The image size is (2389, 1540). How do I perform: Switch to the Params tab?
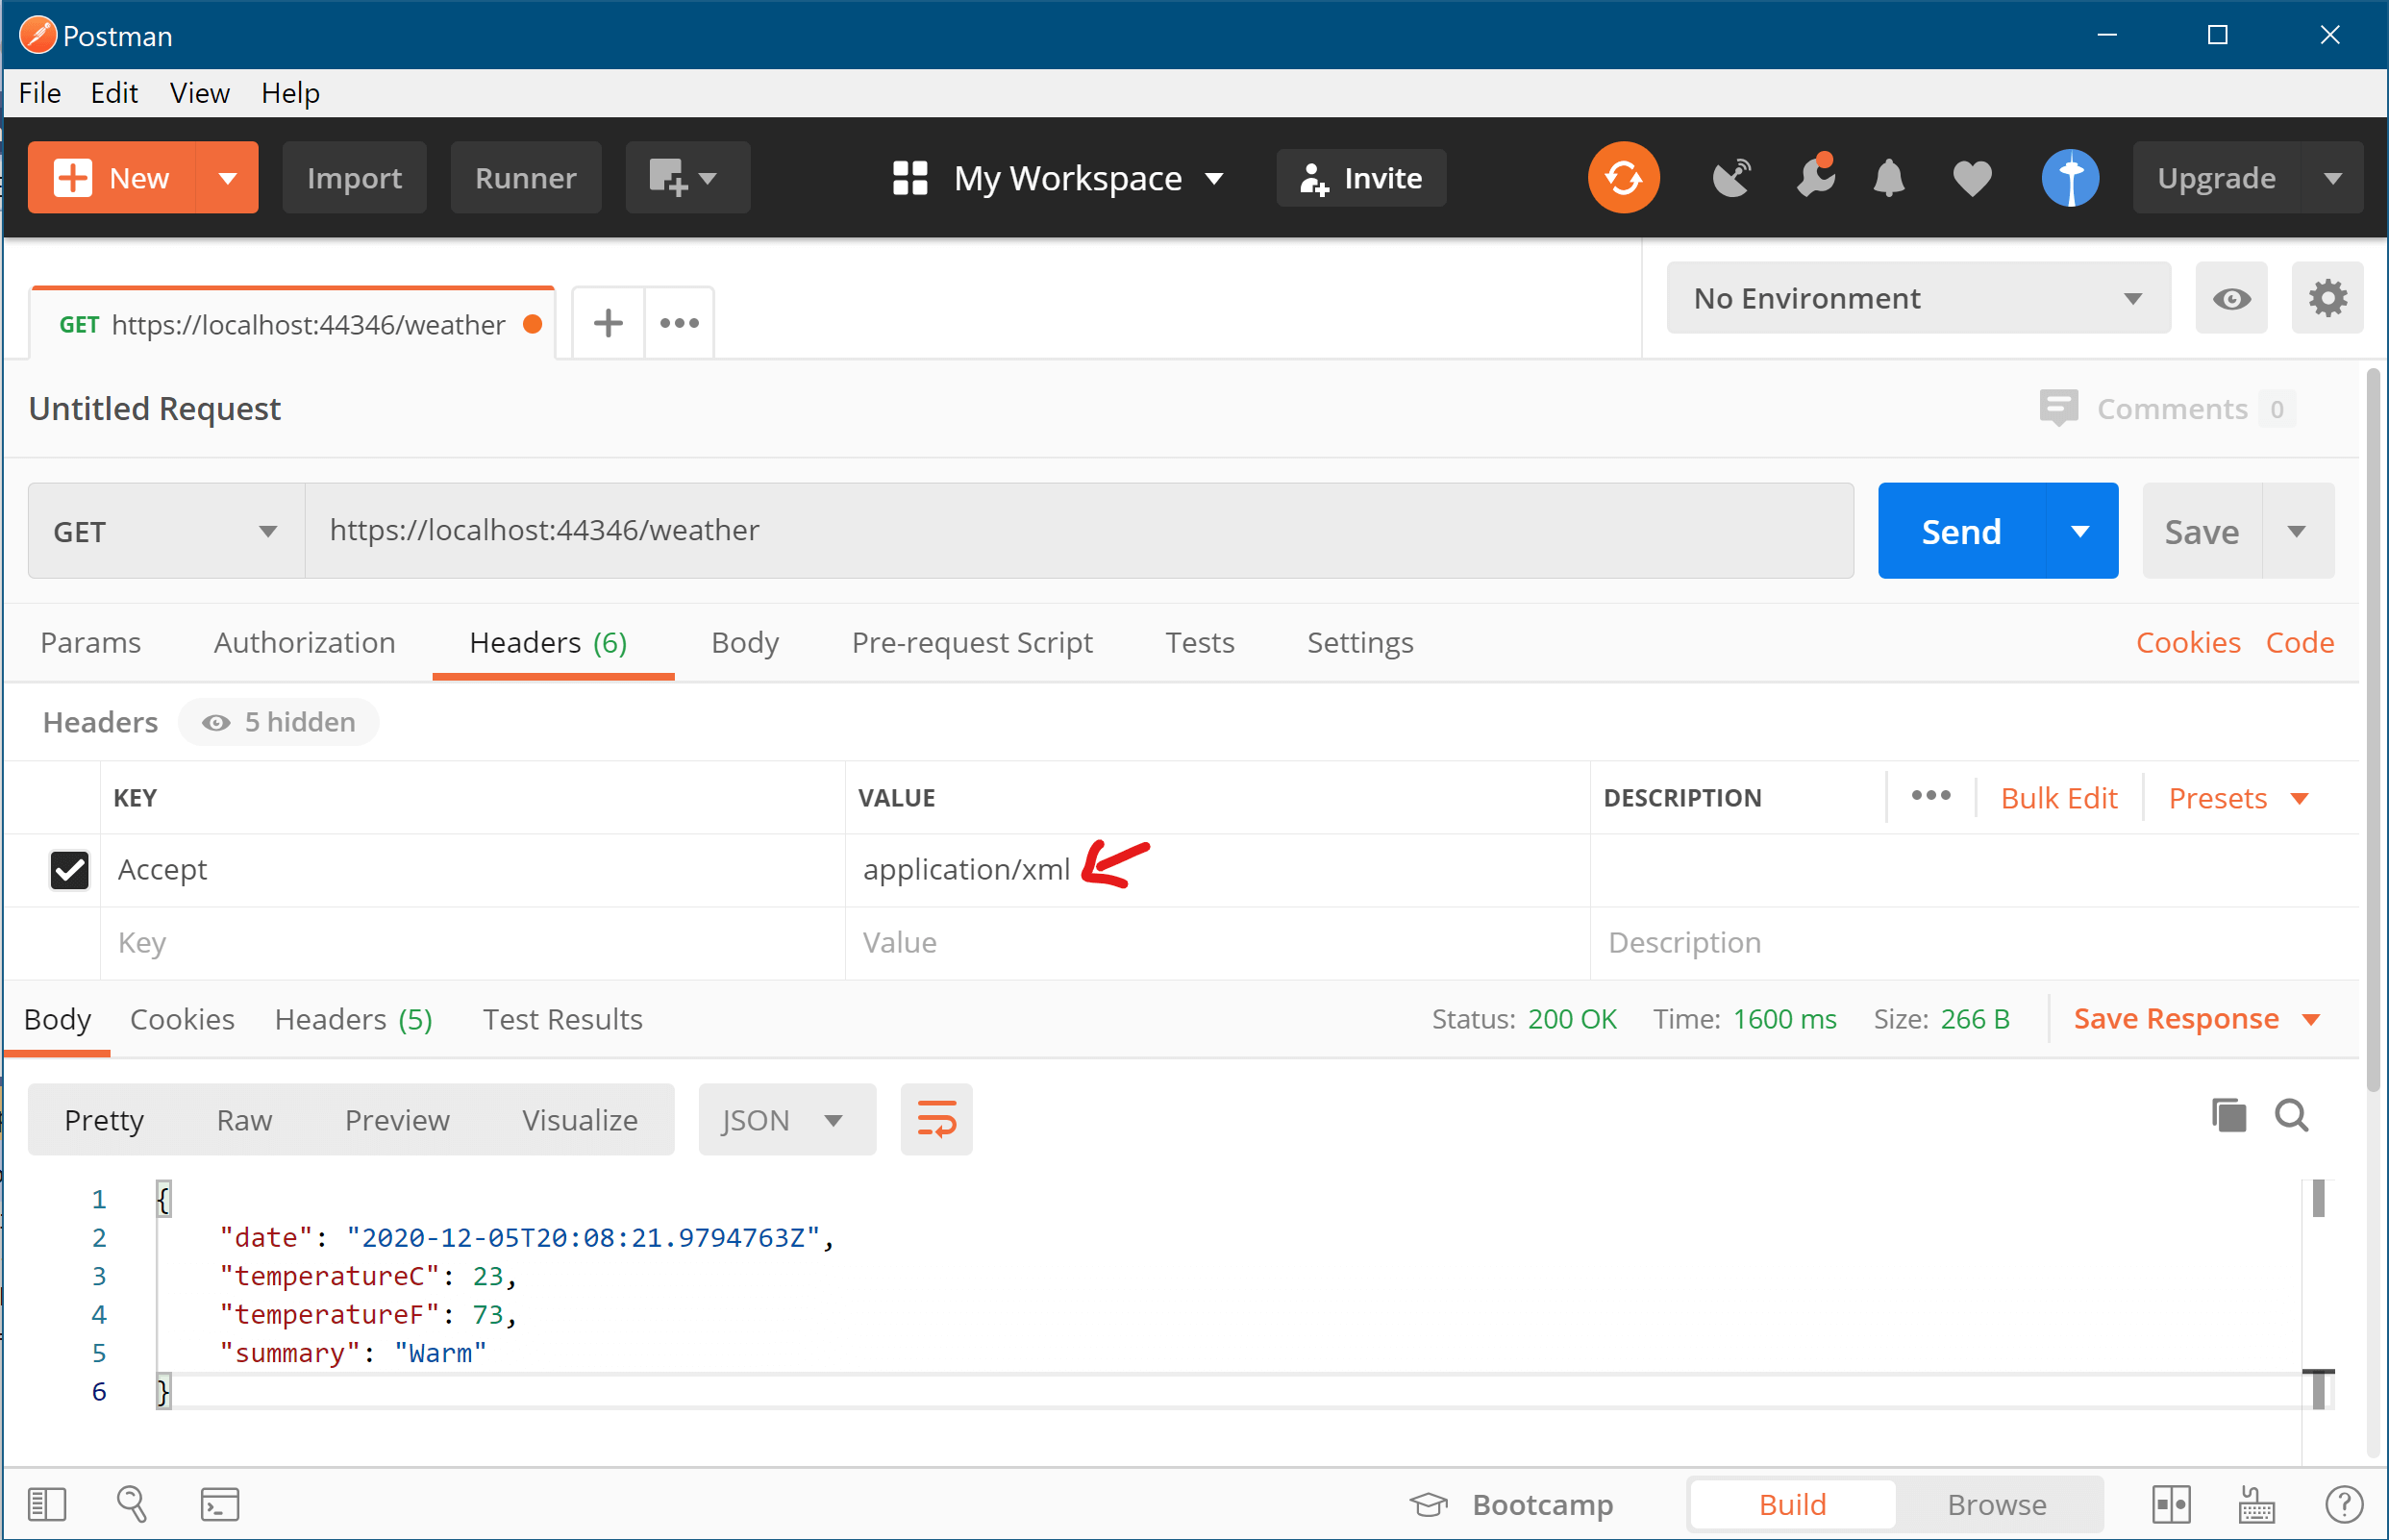click(x=90, y=642)
